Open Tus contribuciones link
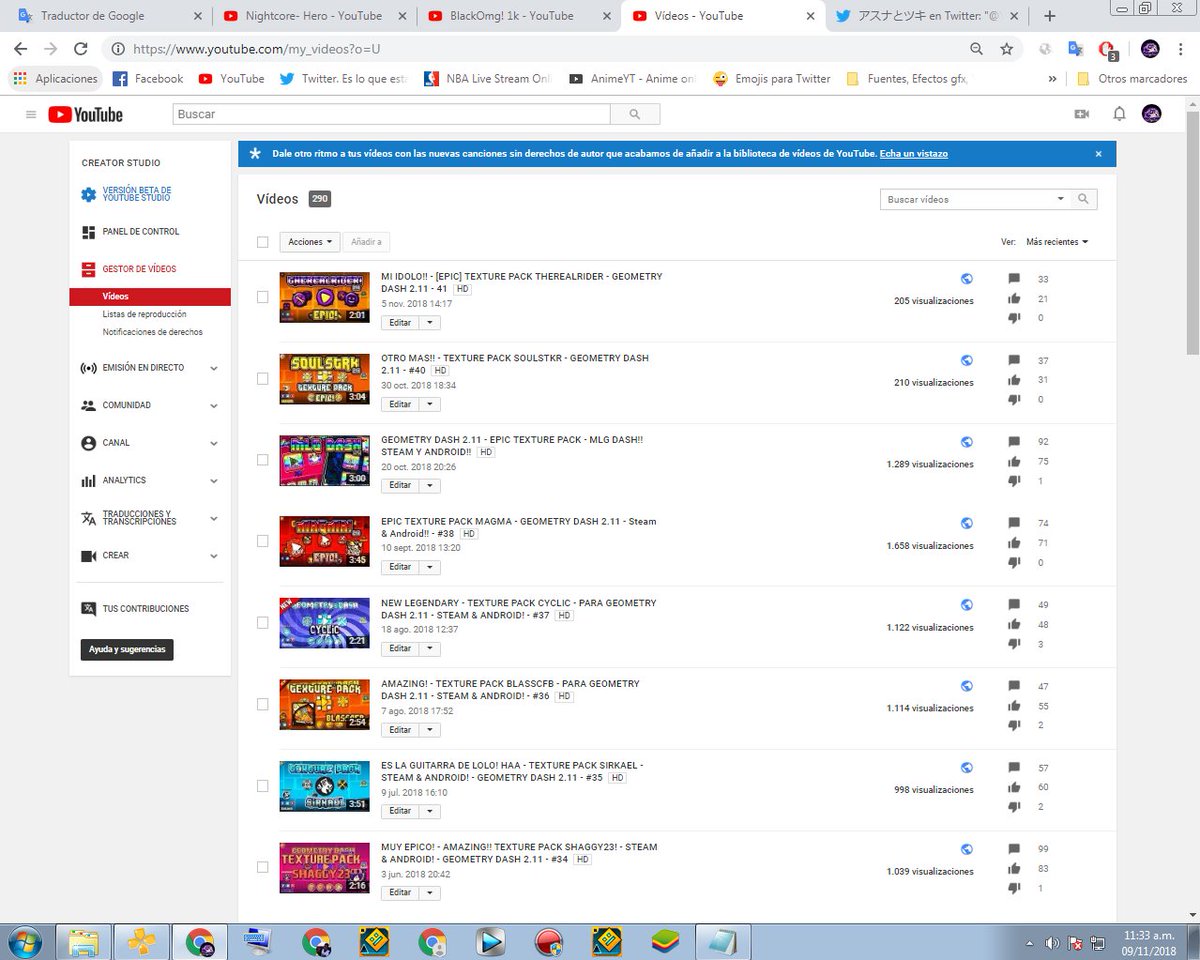Screen dimensions: 1200x960 tap(145, 609)
